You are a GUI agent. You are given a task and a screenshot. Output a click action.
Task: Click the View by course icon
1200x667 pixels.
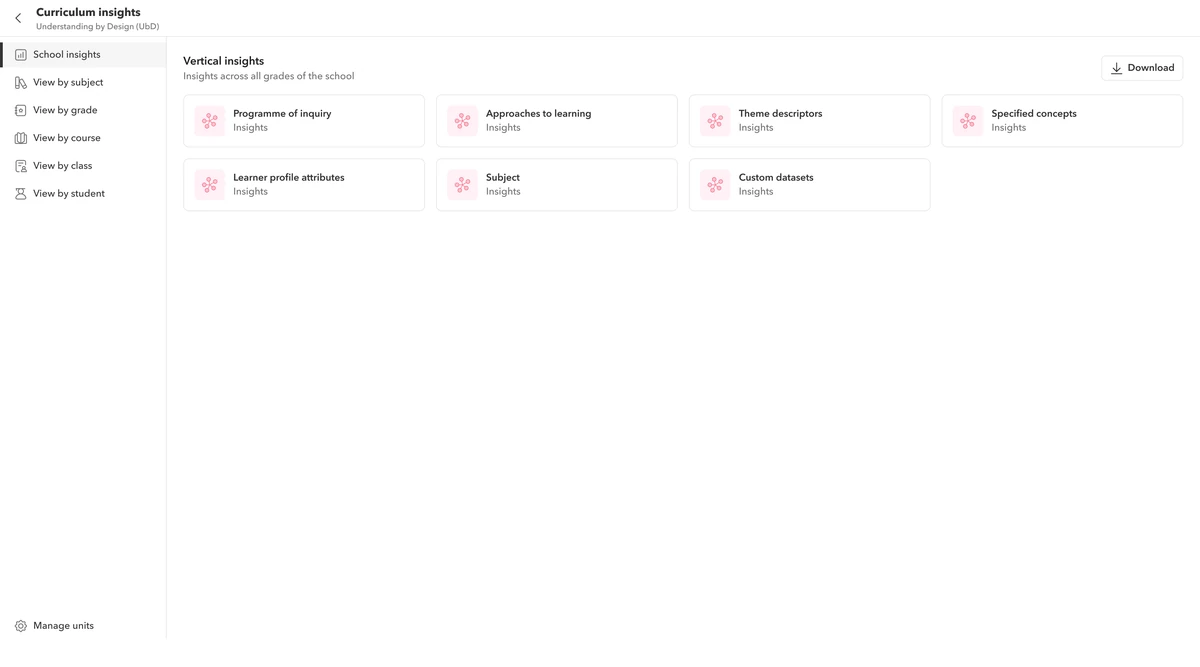point(21,138)
